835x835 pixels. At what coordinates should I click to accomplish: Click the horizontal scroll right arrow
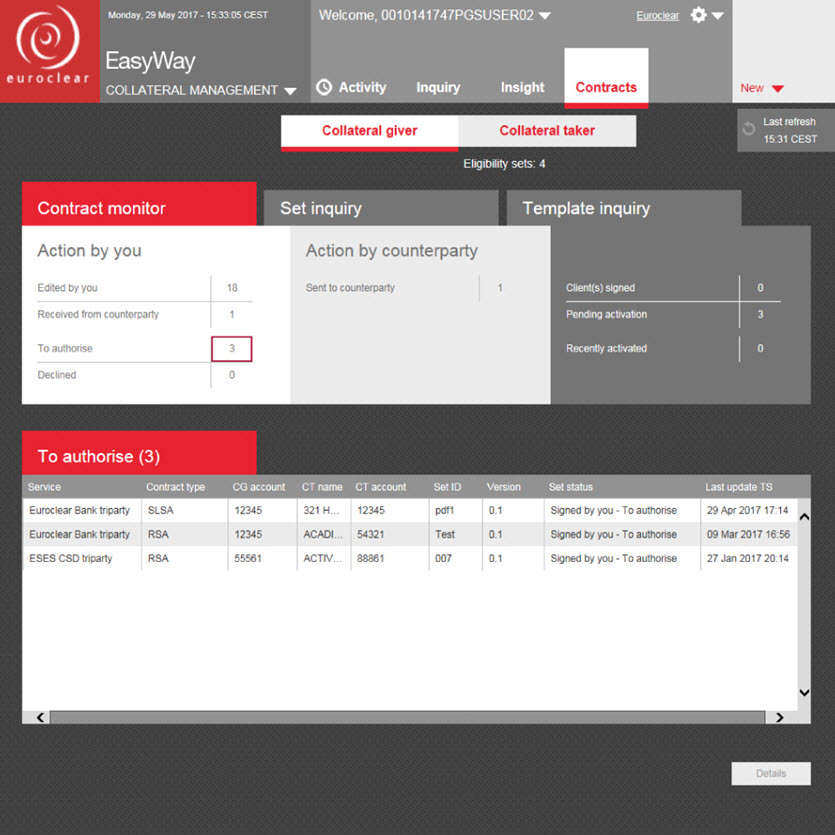click(780, 717)
